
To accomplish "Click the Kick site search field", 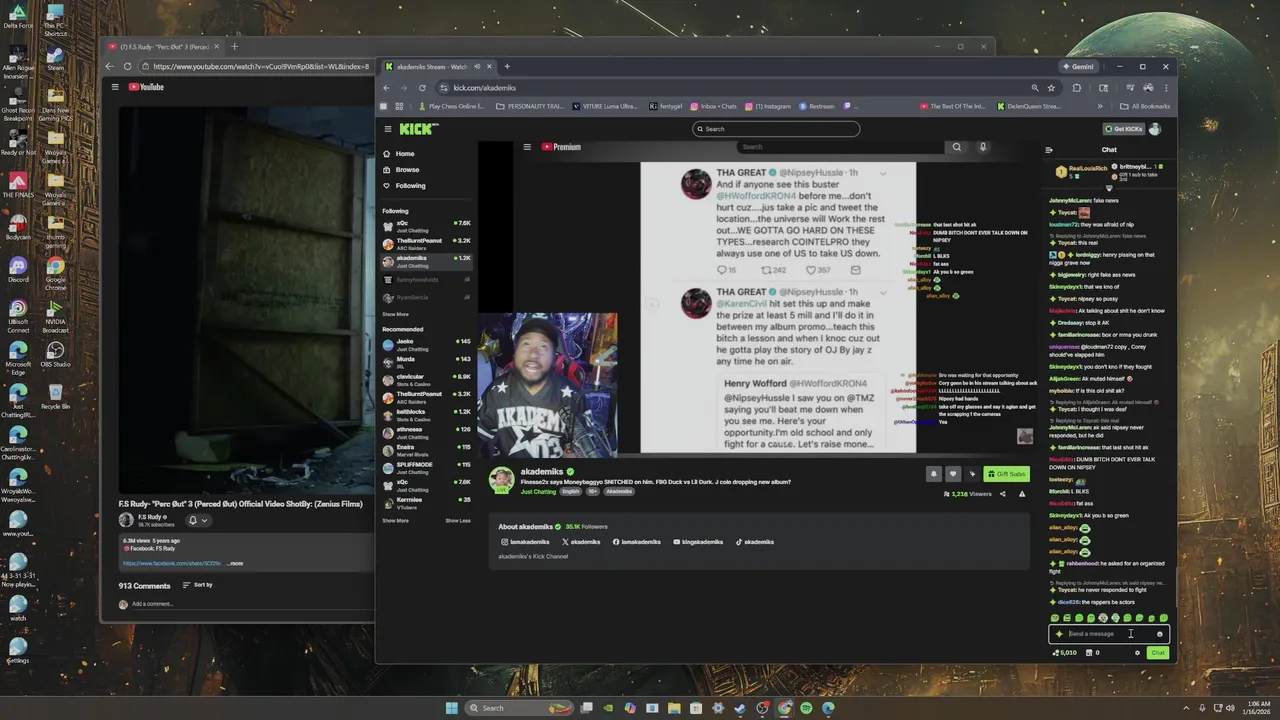I will click(x=776, y=129).
